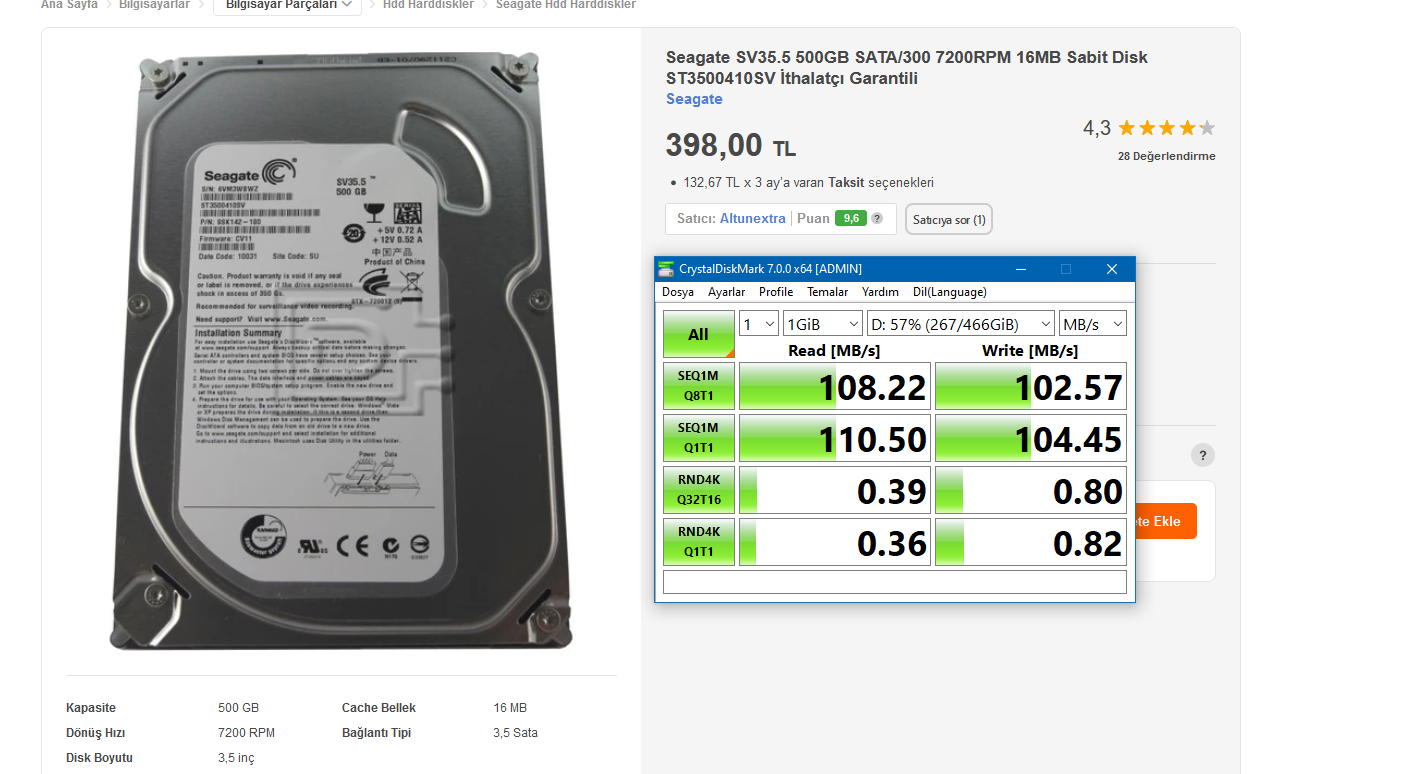Open the Bilgisayar Parçaları breadcrumb dropdown

coord(288,5)
